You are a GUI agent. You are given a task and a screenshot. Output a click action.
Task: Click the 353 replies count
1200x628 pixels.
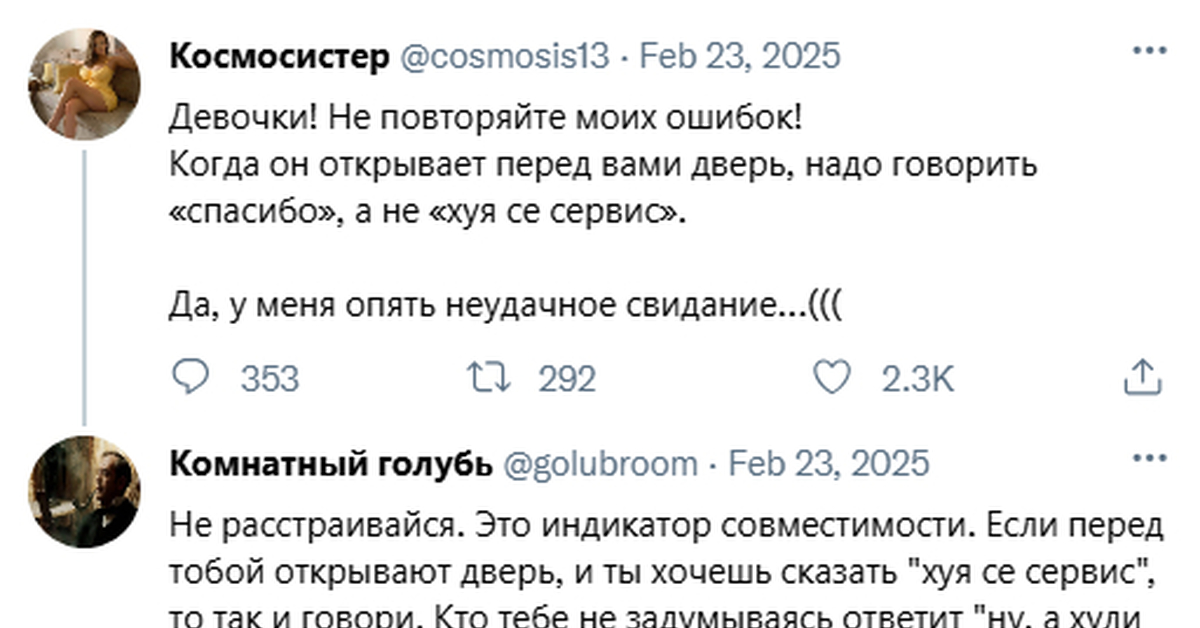click(x=270, y=378)
